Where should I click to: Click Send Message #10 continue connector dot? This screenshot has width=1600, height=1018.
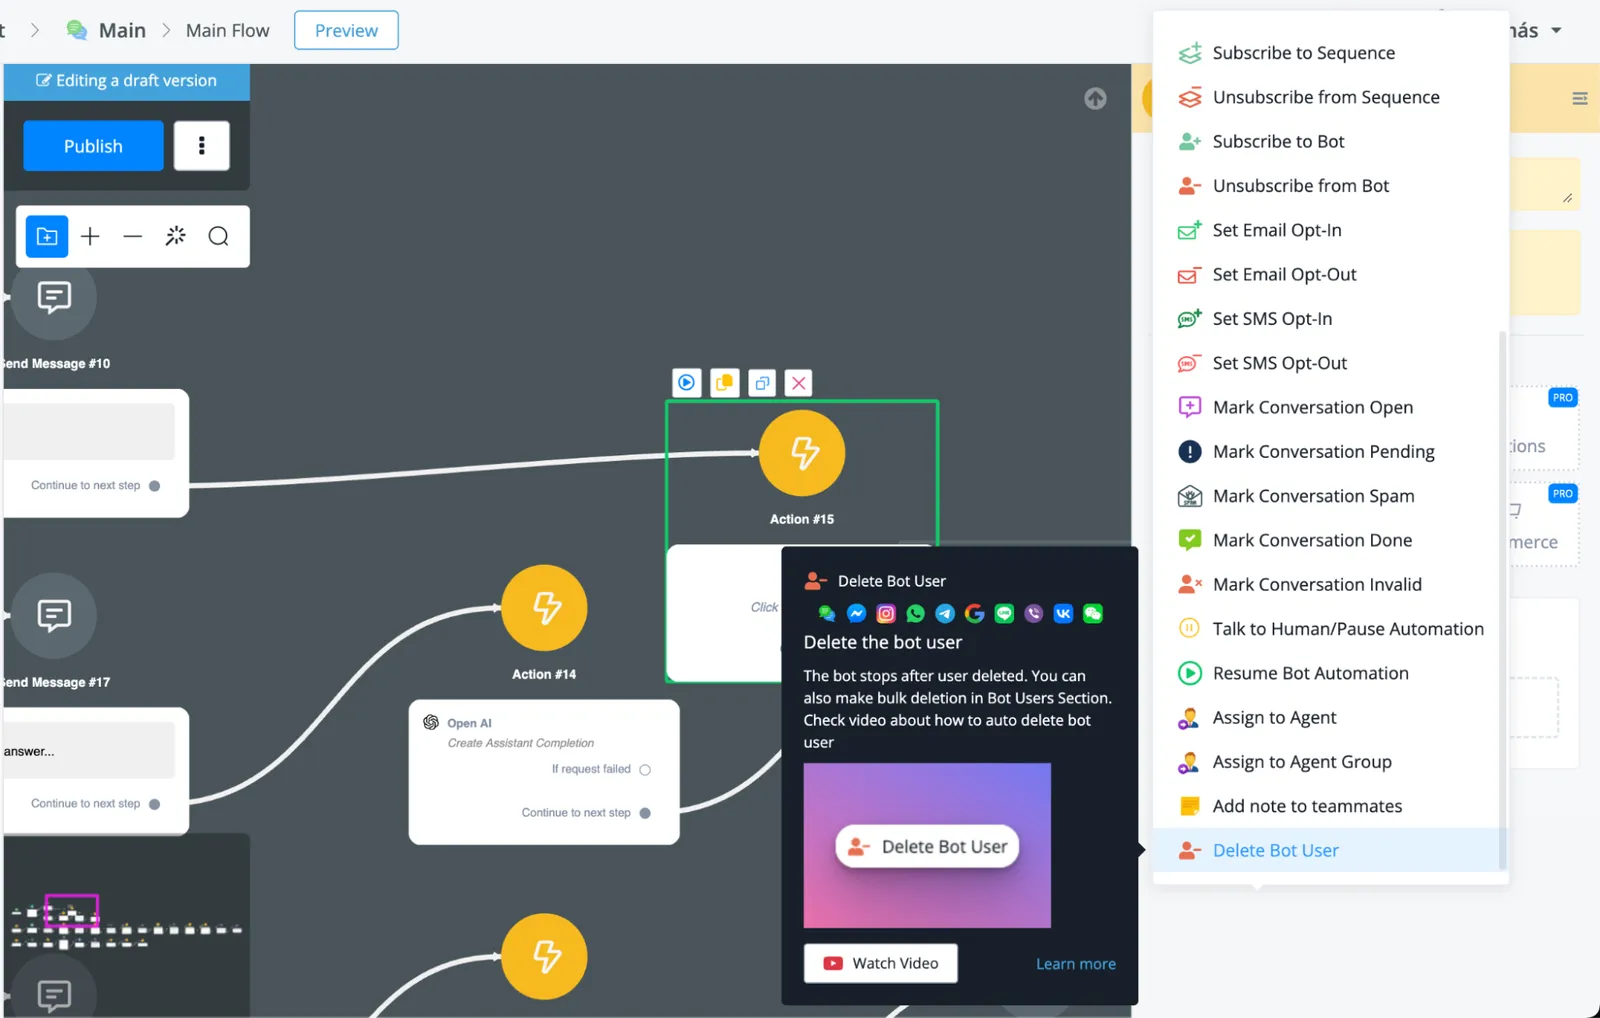coord(154,486)
